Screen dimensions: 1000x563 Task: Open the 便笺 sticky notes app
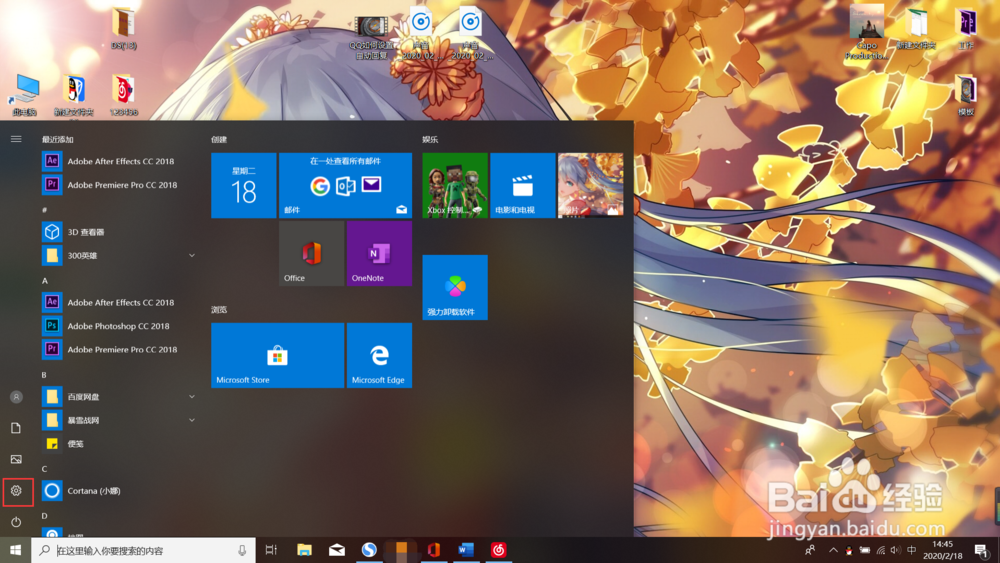(119, 444)
